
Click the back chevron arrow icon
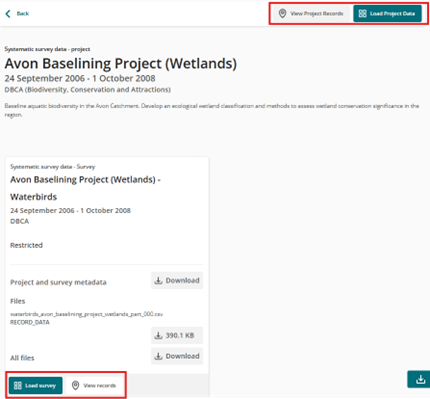click(8, 13)
